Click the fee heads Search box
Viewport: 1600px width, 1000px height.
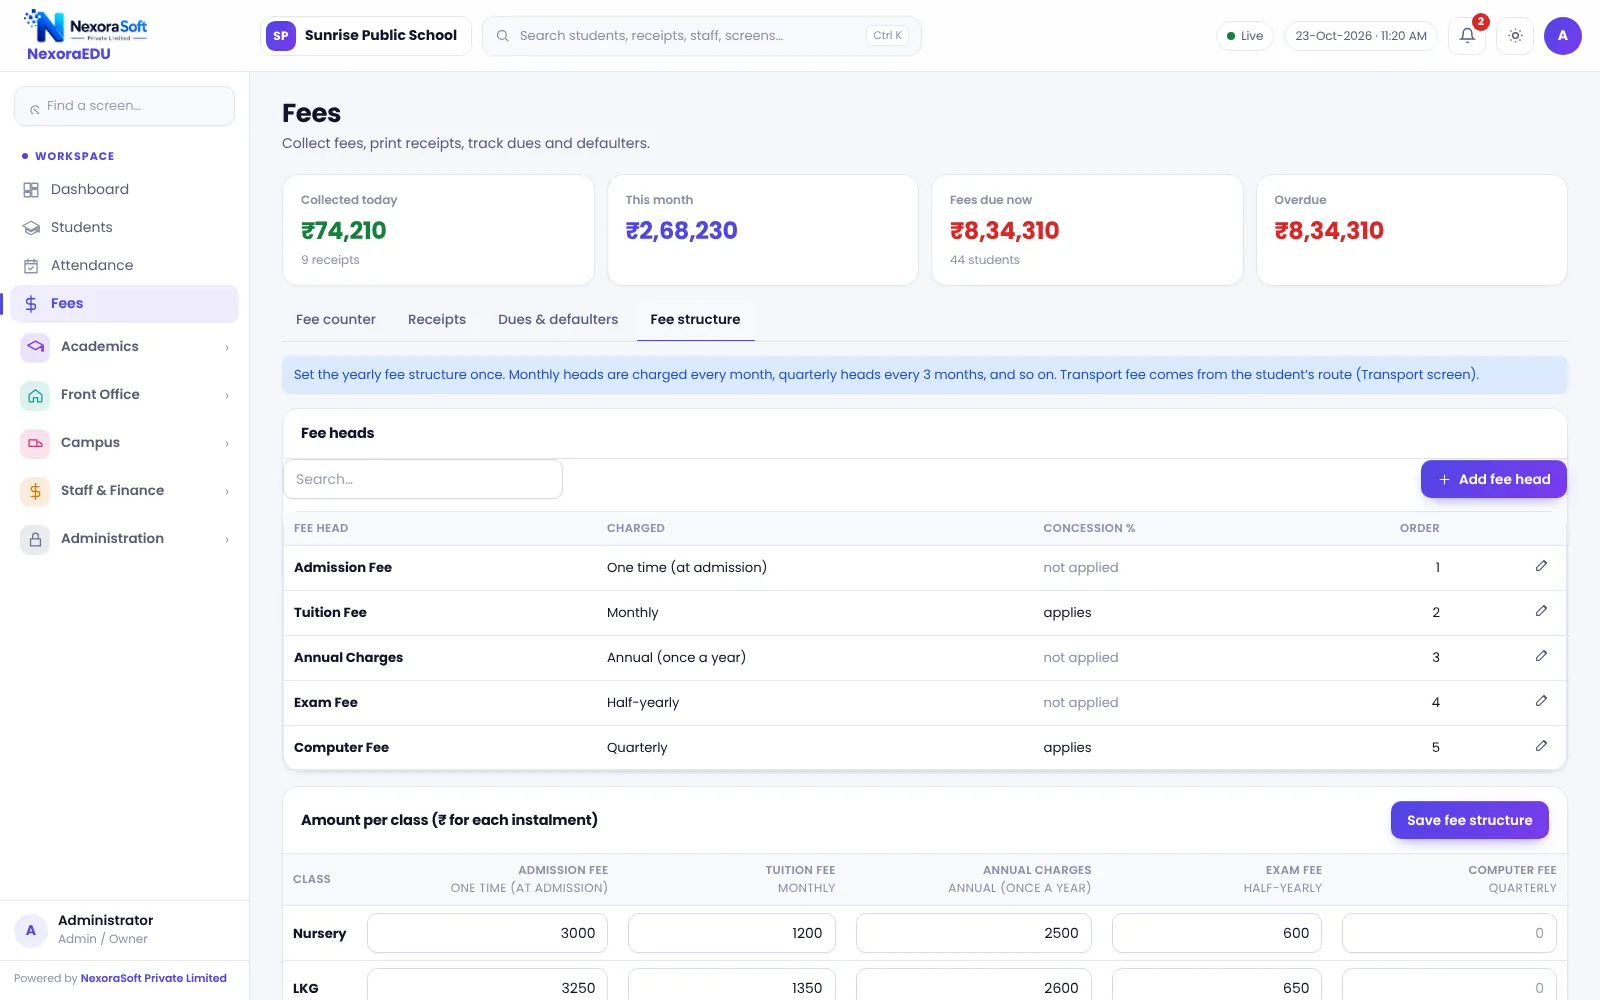coord(423,479)
